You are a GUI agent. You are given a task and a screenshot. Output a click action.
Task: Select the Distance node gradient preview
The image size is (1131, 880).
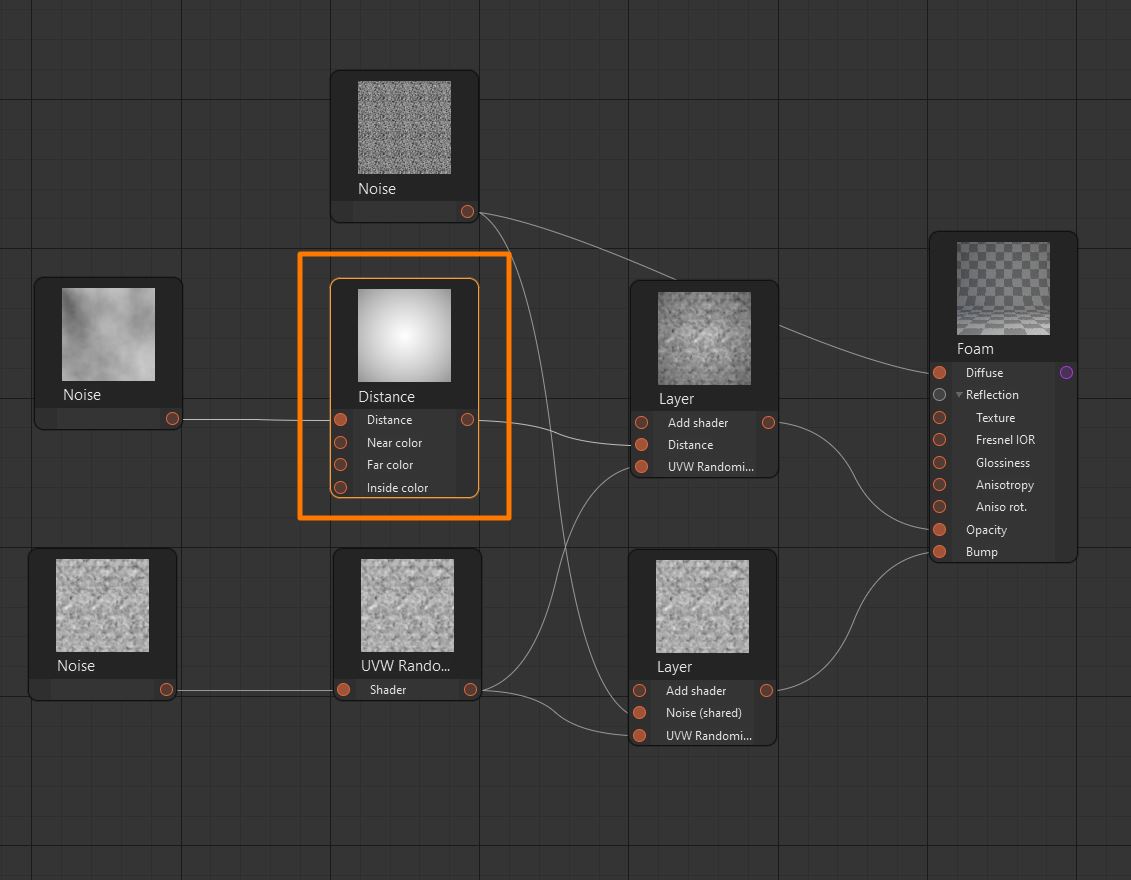(x=404, y=335)
